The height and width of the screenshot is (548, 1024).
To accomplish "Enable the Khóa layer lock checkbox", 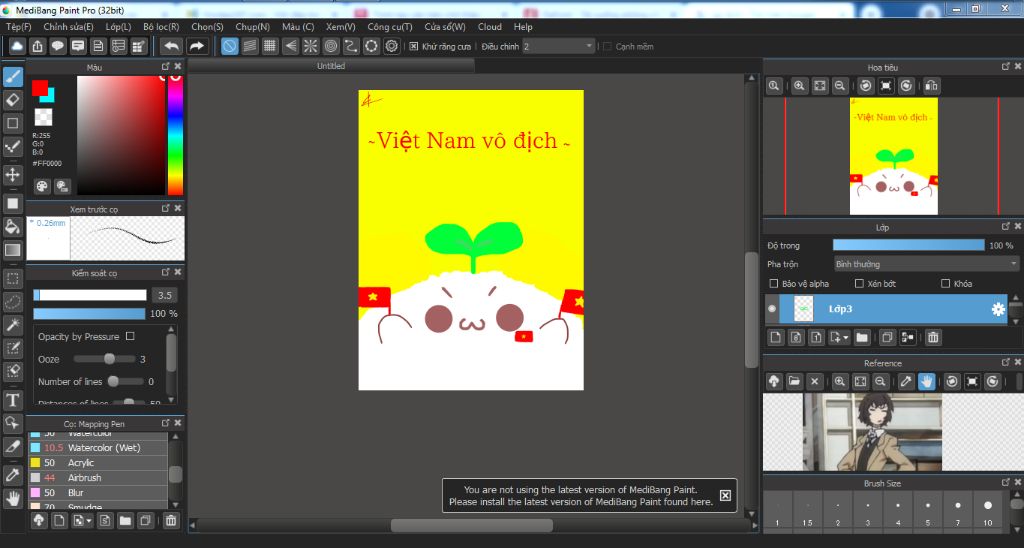I will (945, 283).
